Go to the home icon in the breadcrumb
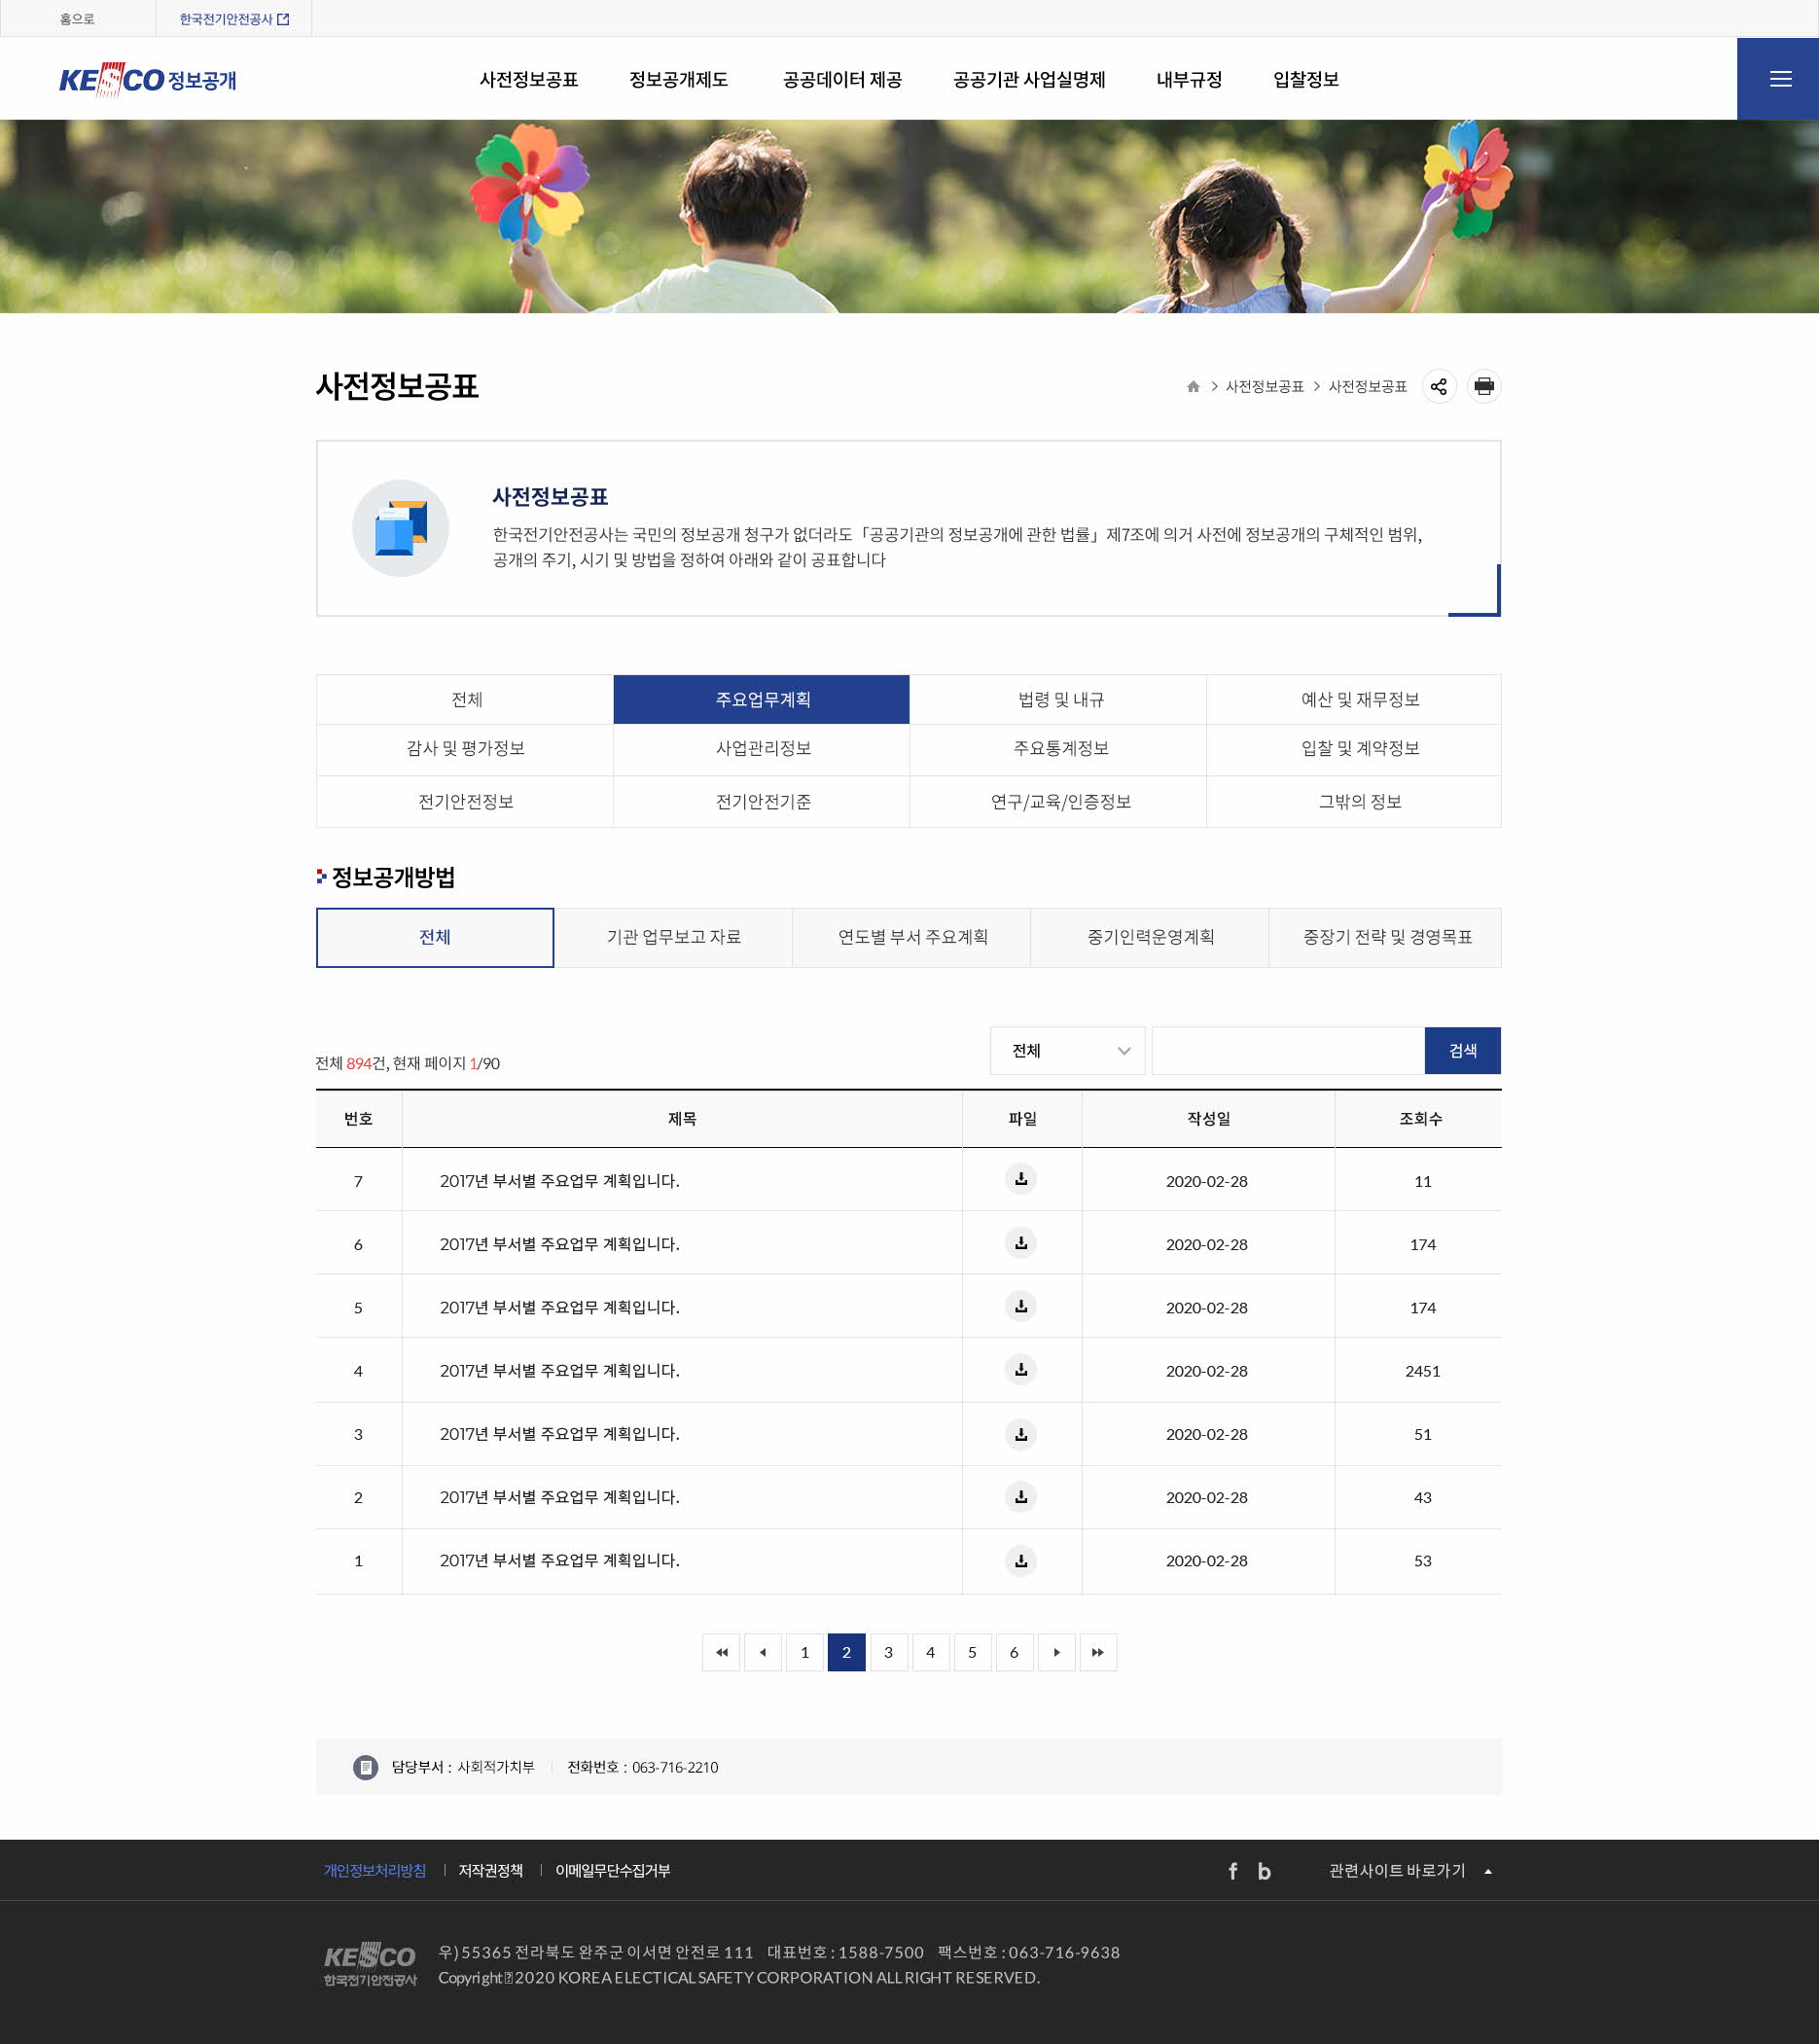Screen dimensions: 1819x2044 (x=1193, y=387)
